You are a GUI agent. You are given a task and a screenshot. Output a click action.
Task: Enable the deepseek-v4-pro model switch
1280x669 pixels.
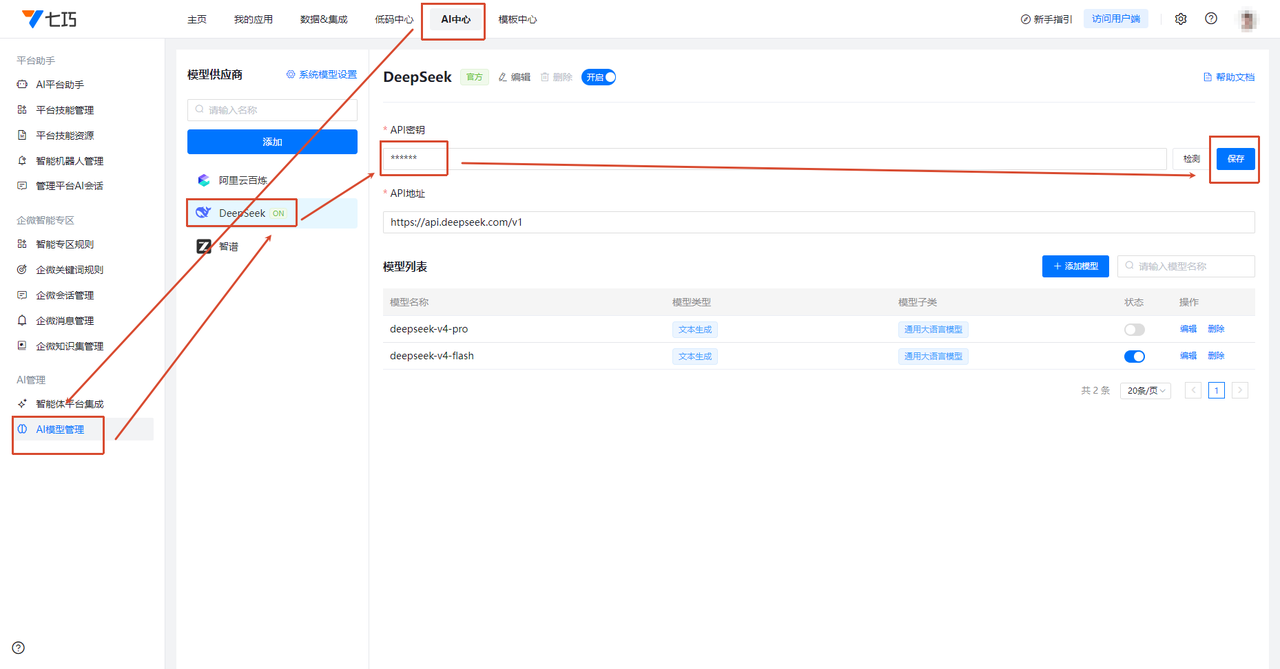(x=1134, y=329)
